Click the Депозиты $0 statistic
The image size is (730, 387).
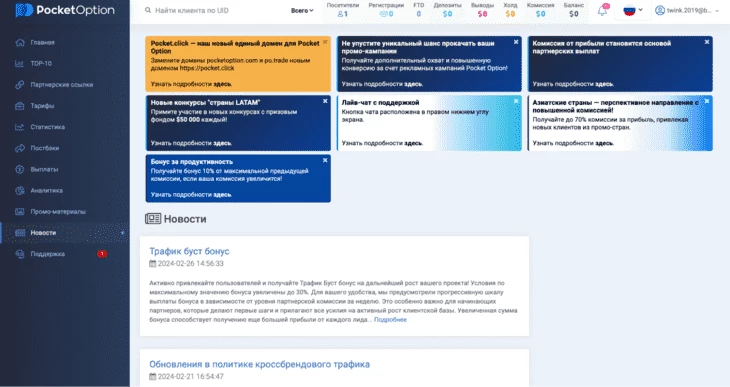pyautogui.click(x=447, y=10)
